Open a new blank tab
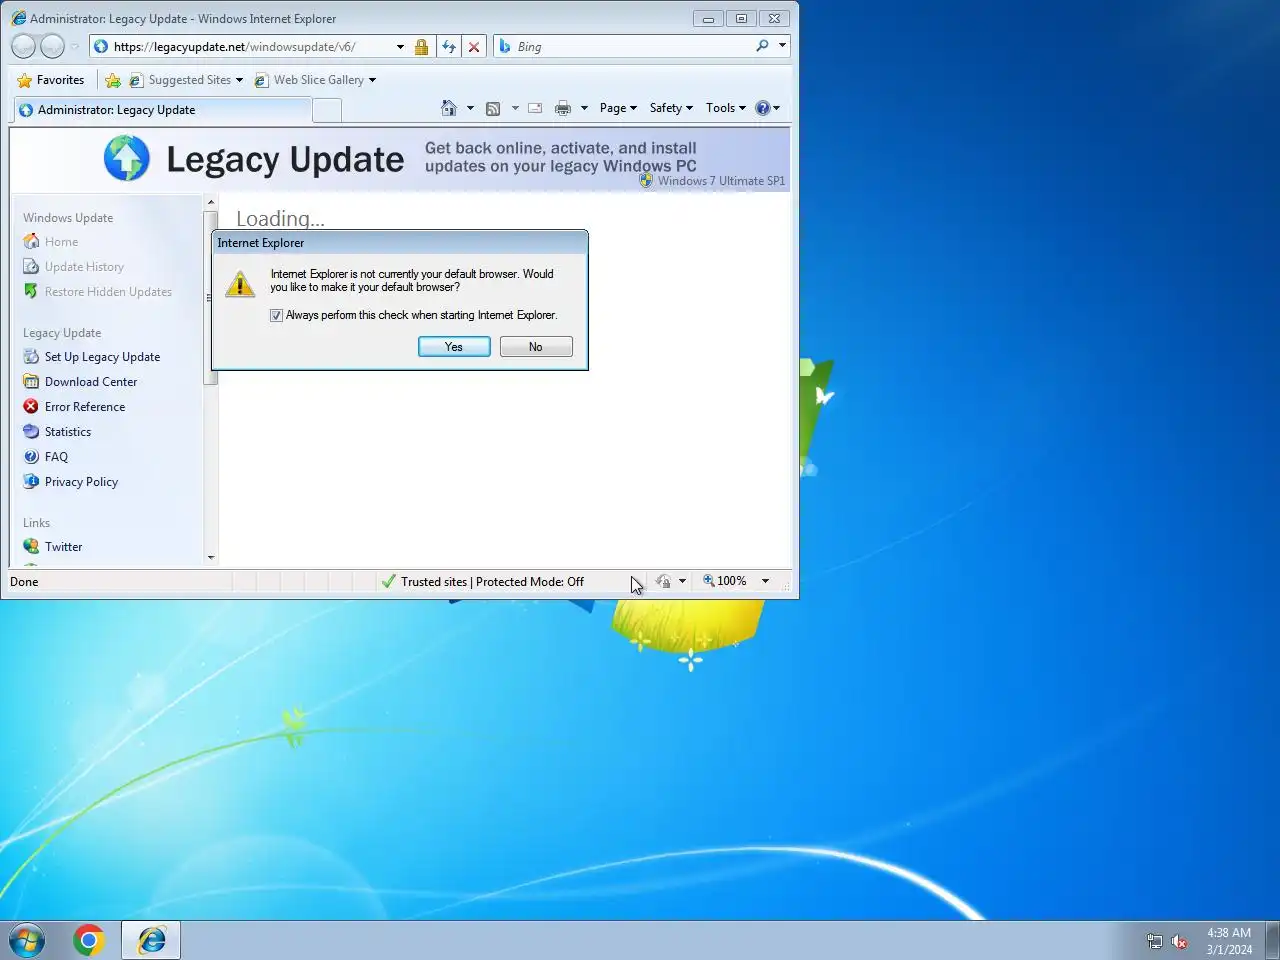The height and width of the screenshot is (960, 1280). [327, 110]
